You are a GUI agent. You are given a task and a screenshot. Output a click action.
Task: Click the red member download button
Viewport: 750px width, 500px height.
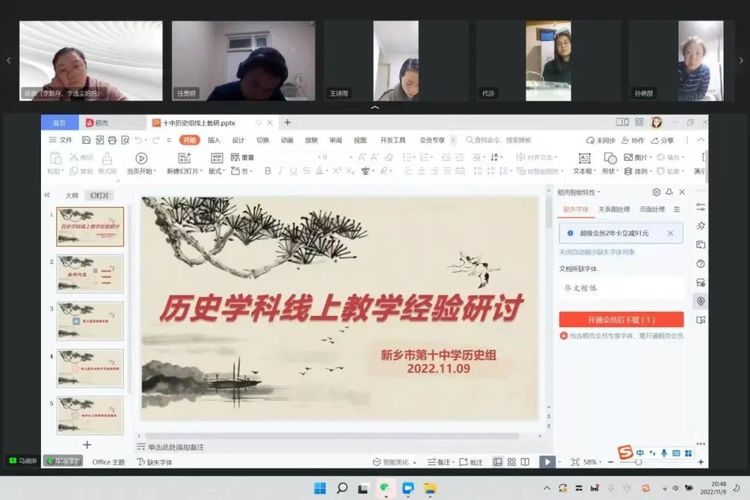click(x=621, y=319)
